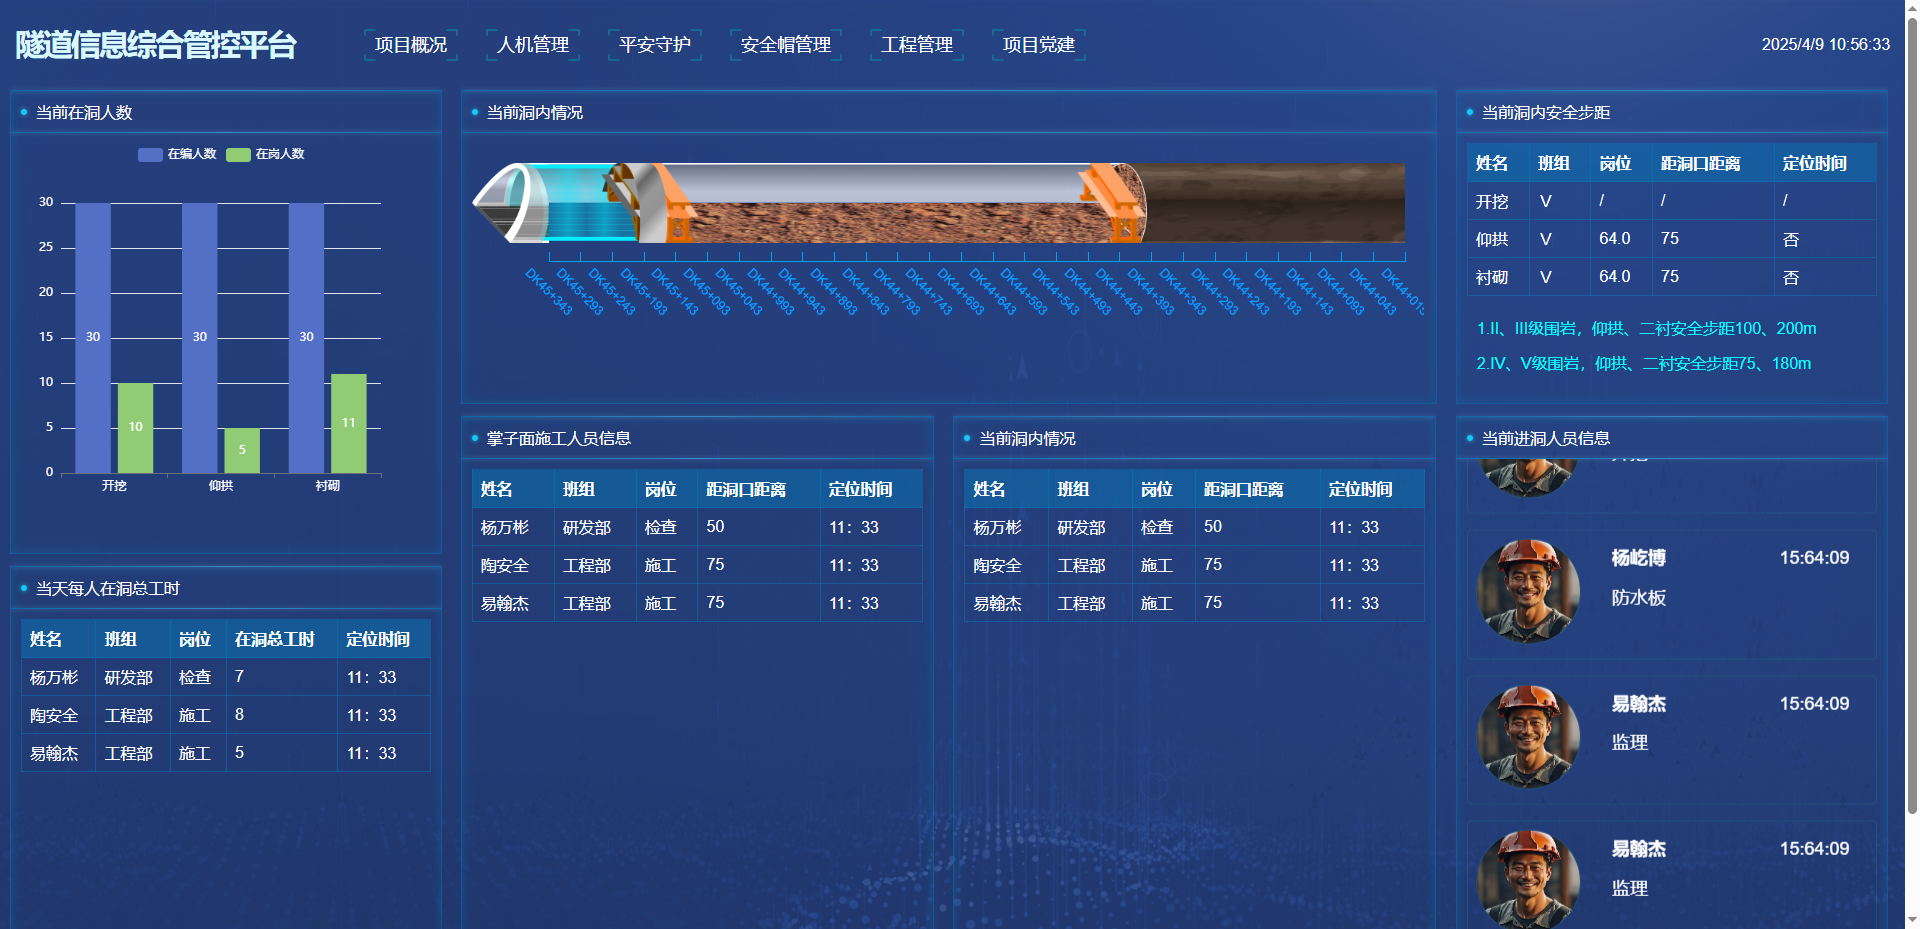1920x929 pixels.
Task: Click 在洞总工时 column header
Action: click(274, 639)
